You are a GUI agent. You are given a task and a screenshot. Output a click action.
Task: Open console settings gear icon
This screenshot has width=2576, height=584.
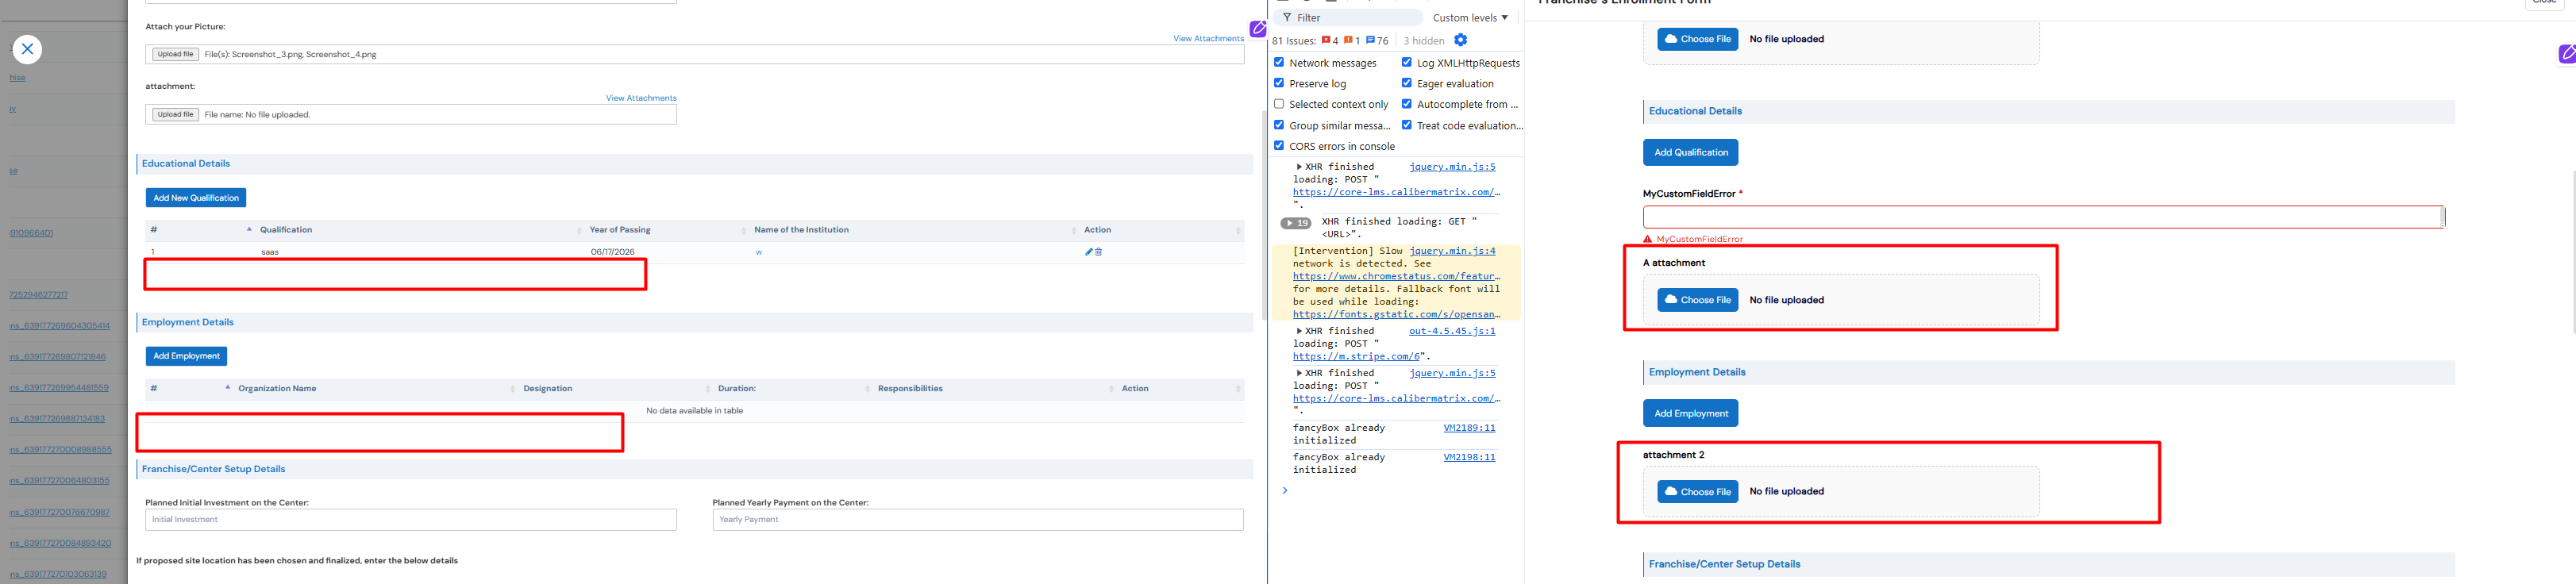[1460, 40]
